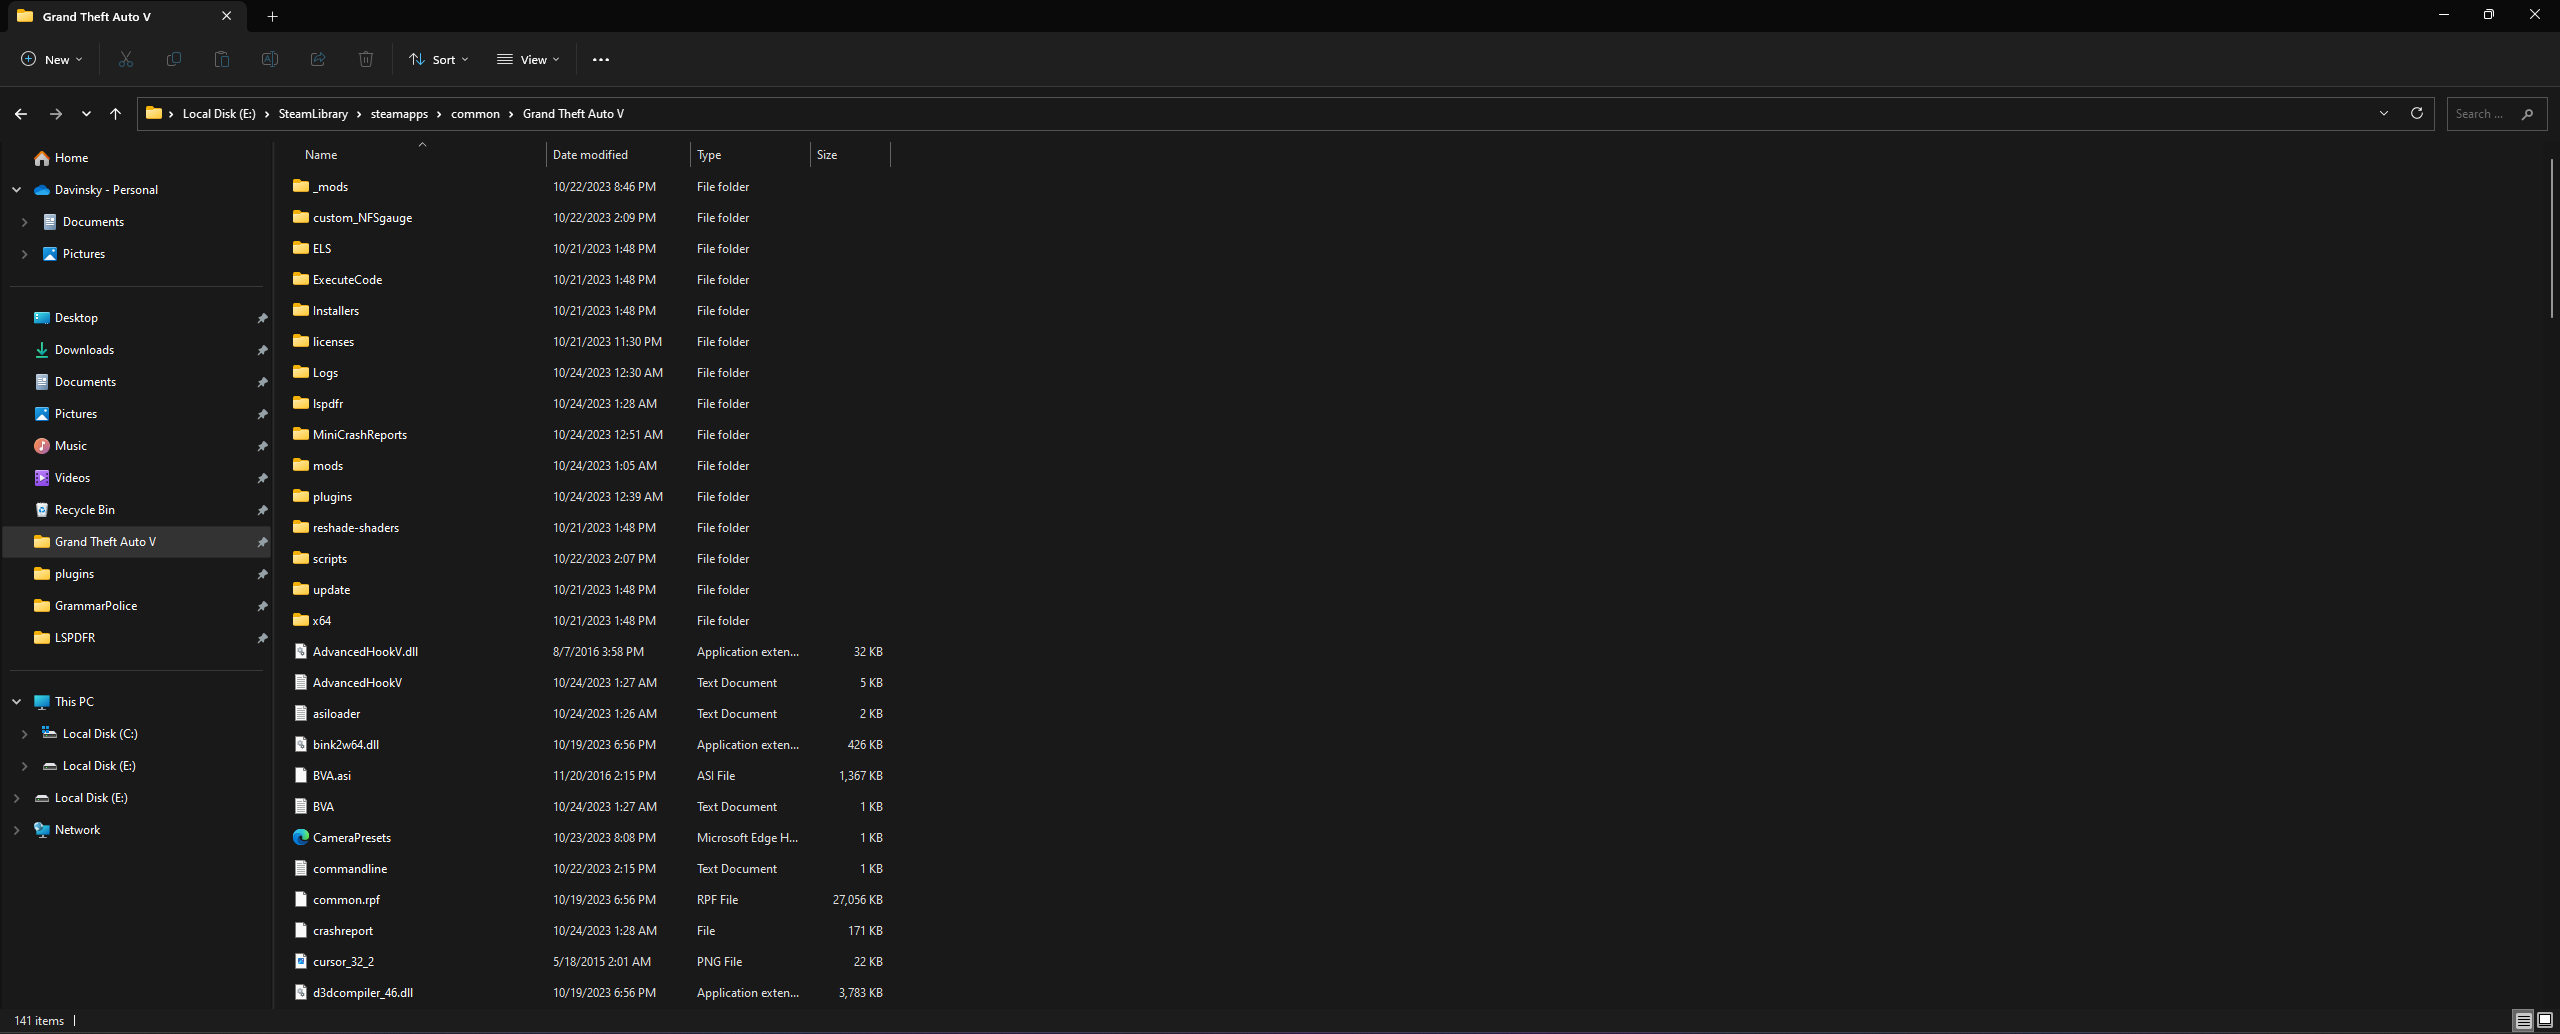Select the BVA.asi file
The width and height of the screenshot is (2560, 1034).
pyautogui.click(x=588, y=776)
